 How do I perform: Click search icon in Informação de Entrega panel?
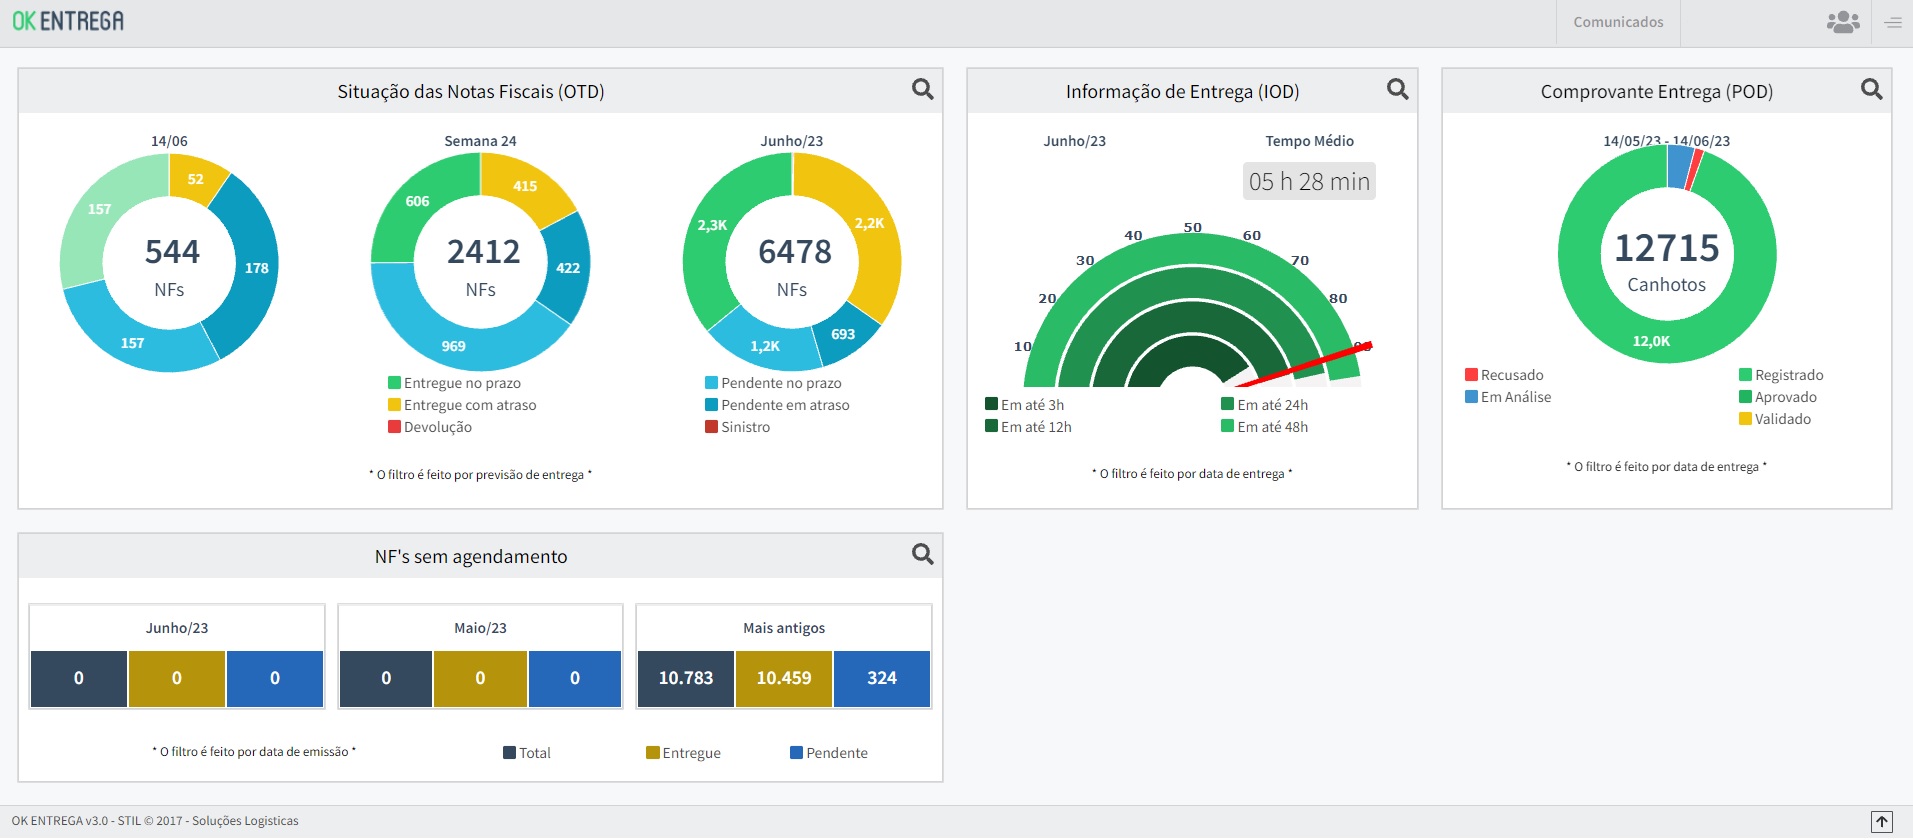pos(1397,90)
